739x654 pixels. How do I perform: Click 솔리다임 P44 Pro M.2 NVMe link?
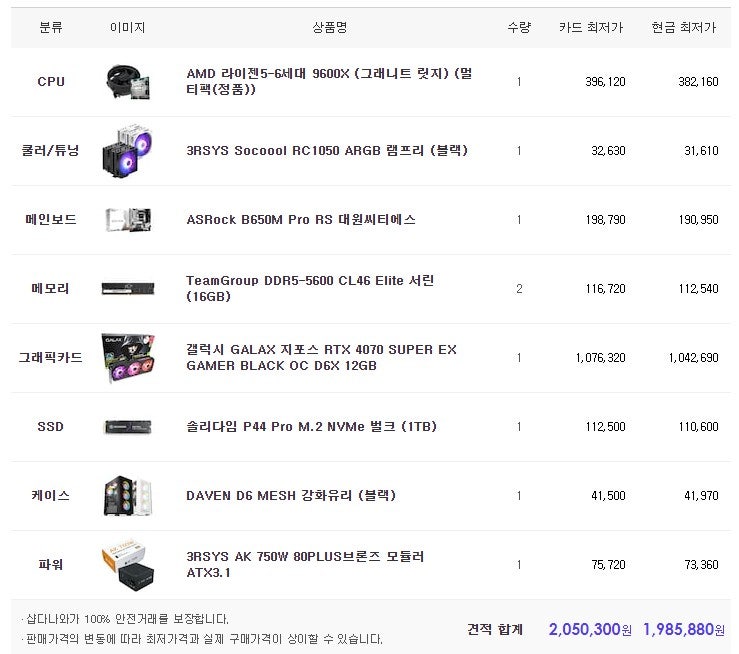coord(311,427)
